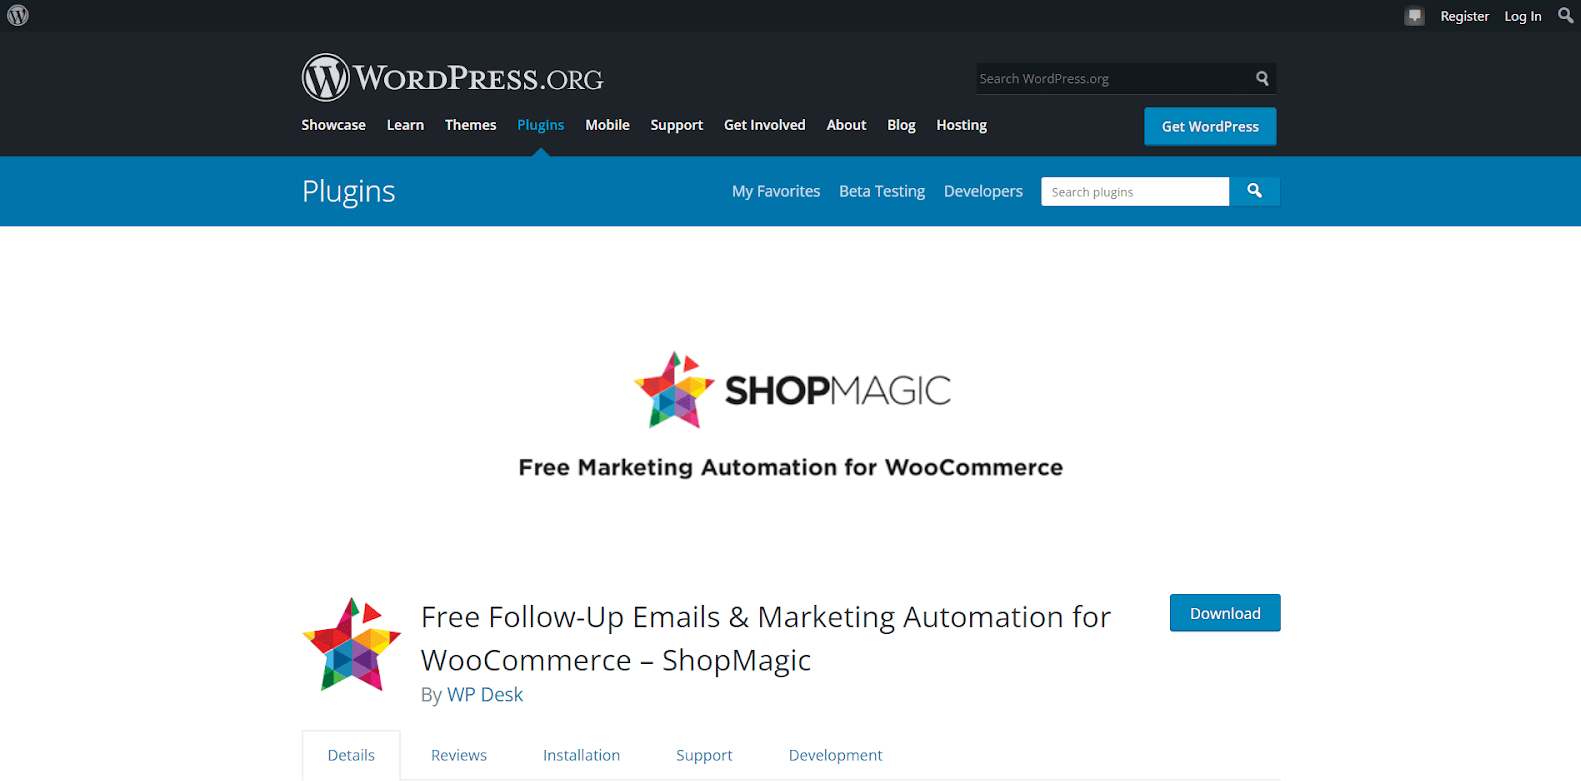Open the notifications speech bubble icon
Viewport: 1581px width, 781px height.
pos(1414,16)
